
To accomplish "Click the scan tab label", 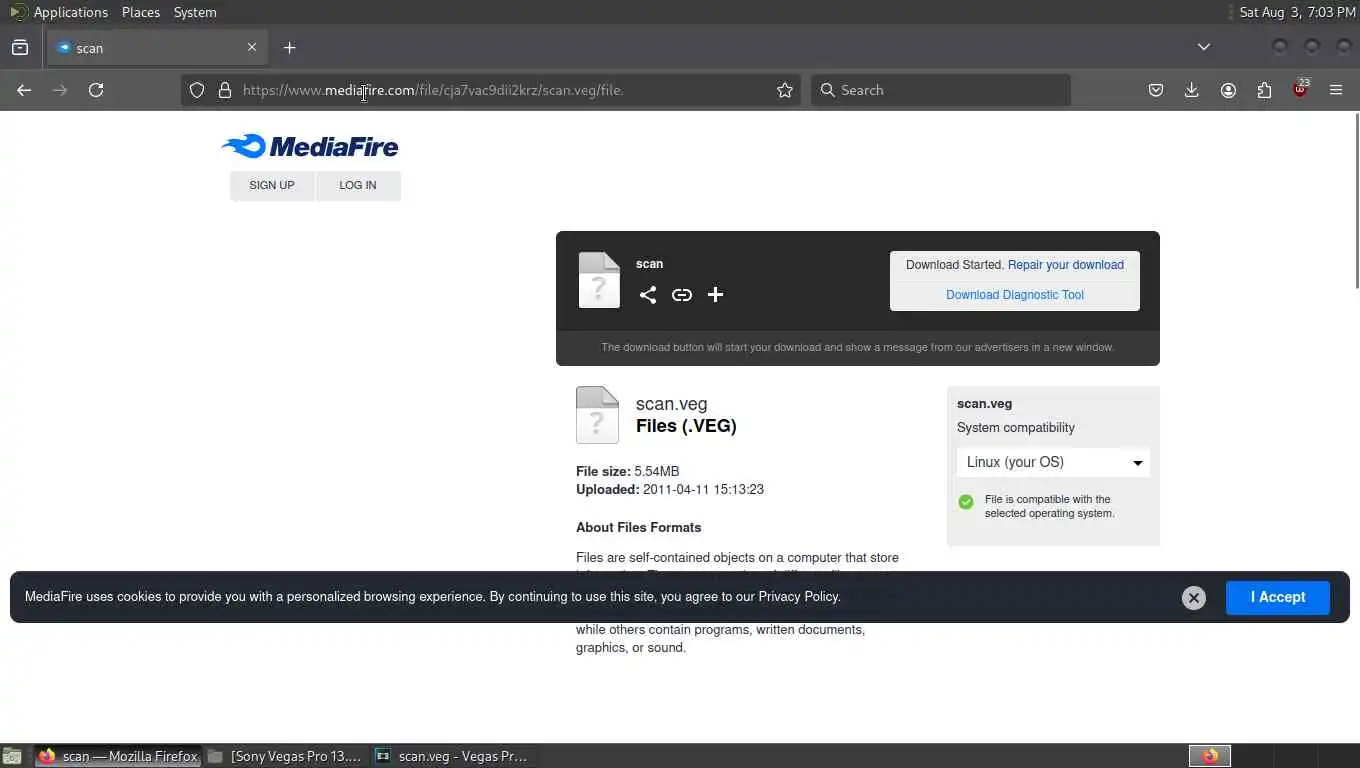I will point(90,48).
